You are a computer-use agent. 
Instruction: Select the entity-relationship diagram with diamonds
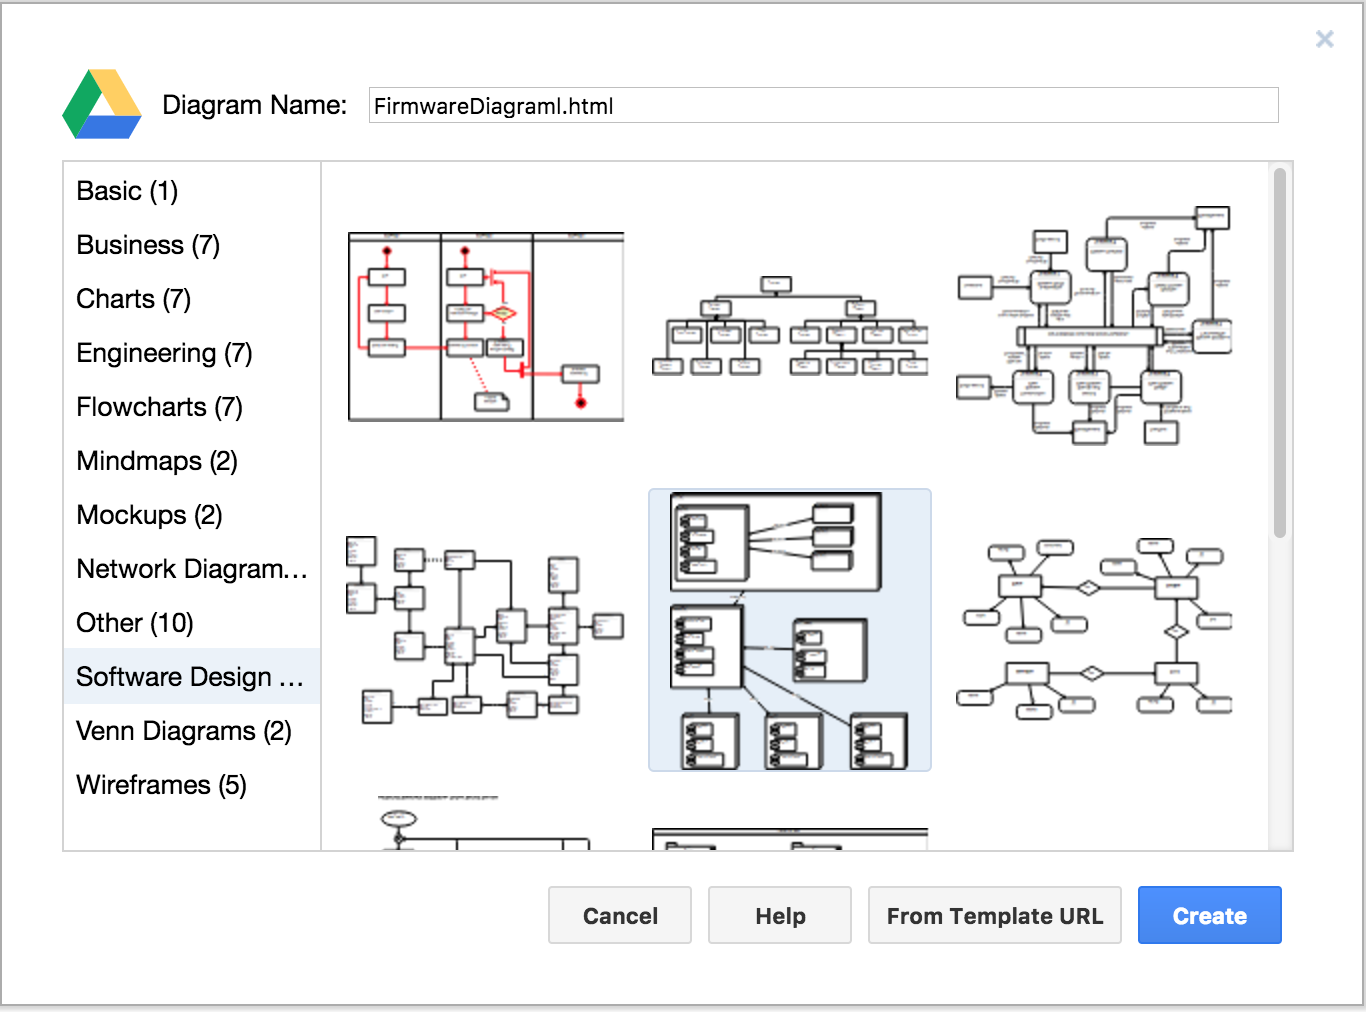tap(1094, 630)
